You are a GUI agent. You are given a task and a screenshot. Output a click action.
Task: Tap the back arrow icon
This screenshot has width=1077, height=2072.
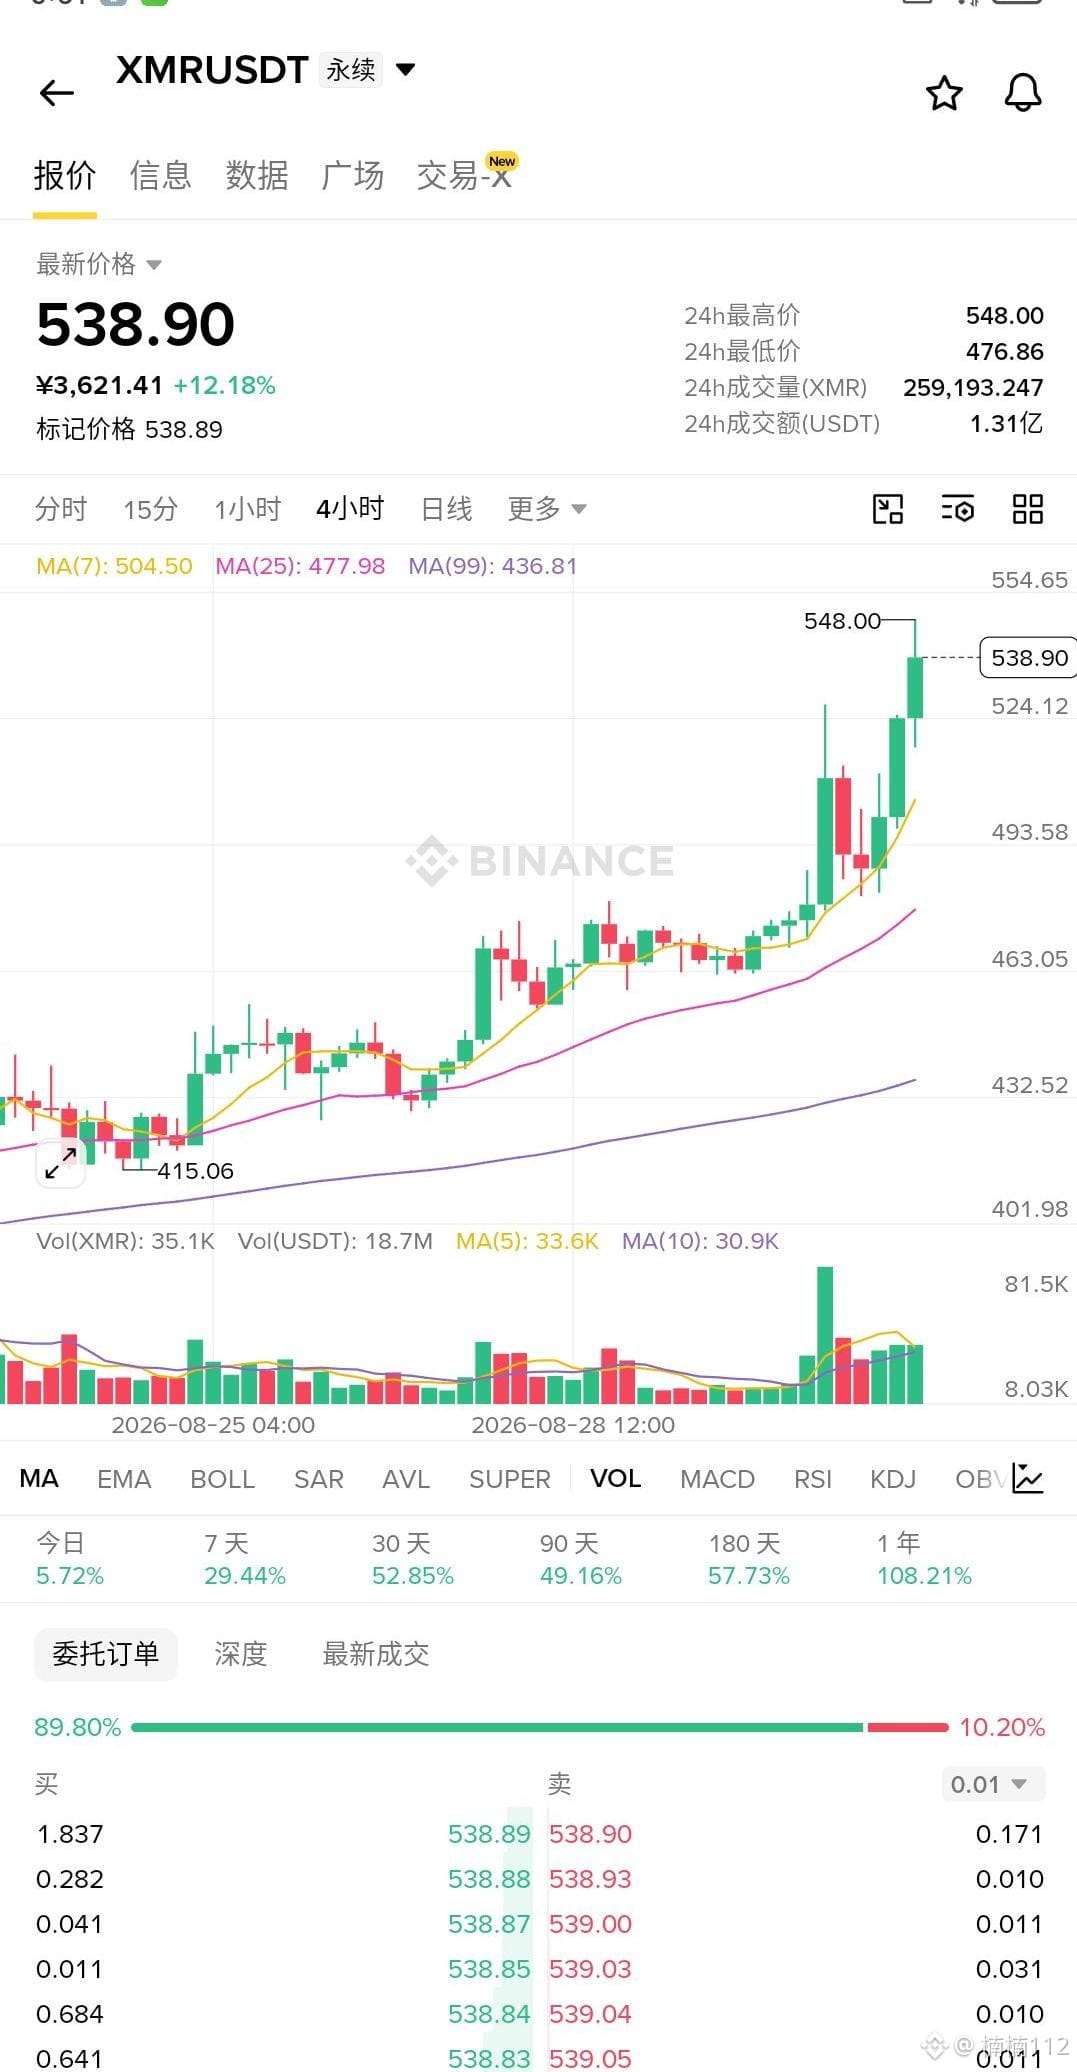(57, 93)
